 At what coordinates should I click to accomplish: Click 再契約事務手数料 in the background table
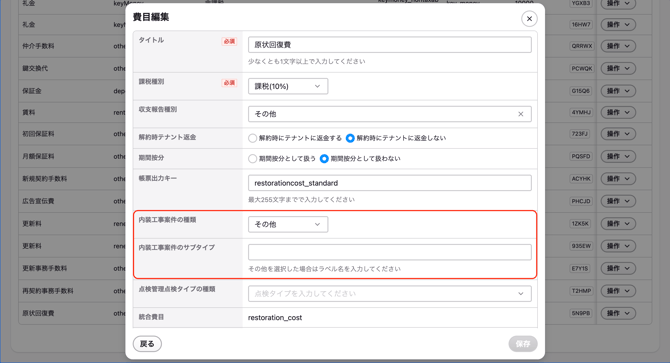48,291
